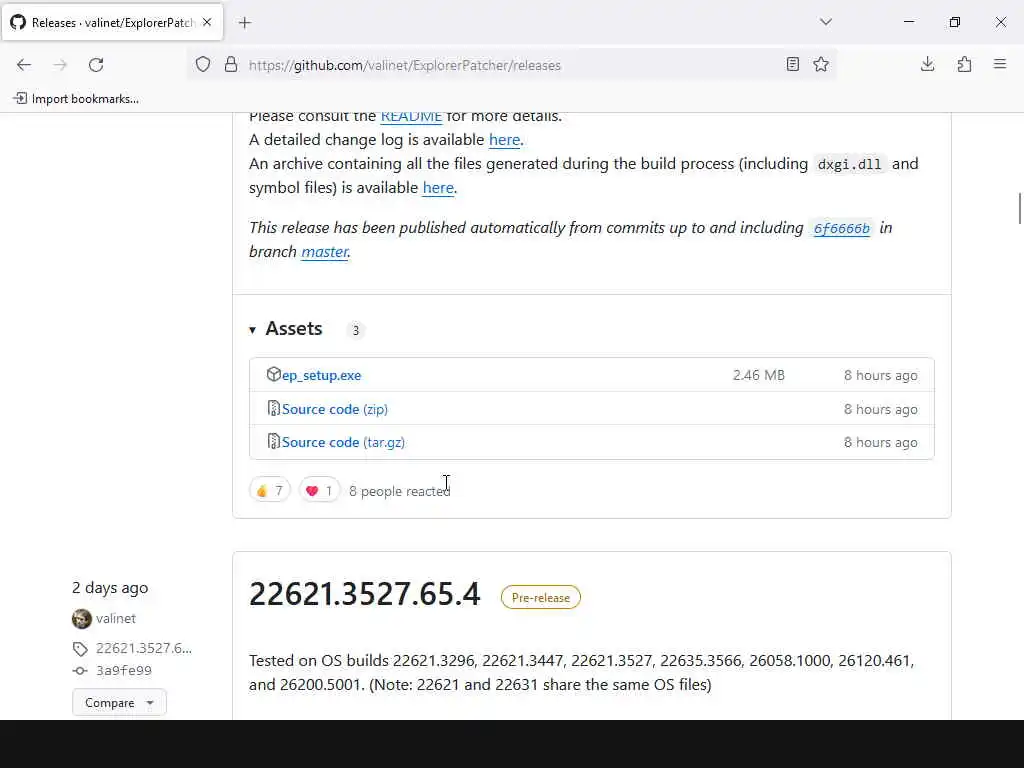Open the Compare dropdown

click(x=119, y=703)
